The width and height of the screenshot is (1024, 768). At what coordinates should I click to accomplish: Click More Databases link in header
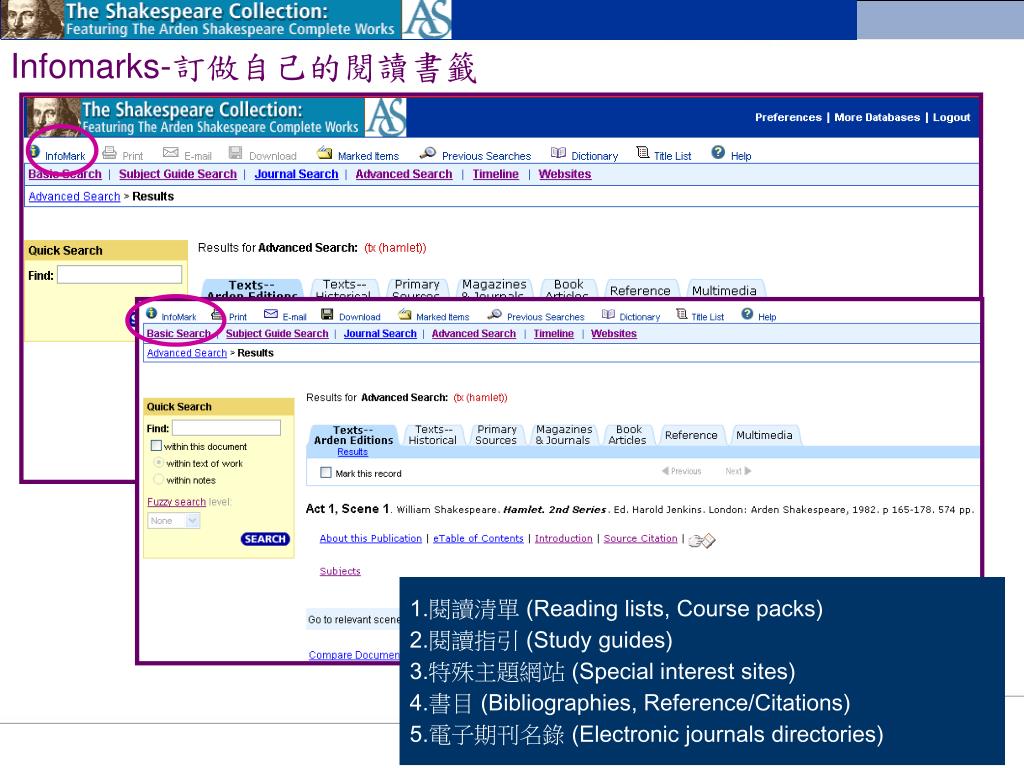(x=877, y=118)
